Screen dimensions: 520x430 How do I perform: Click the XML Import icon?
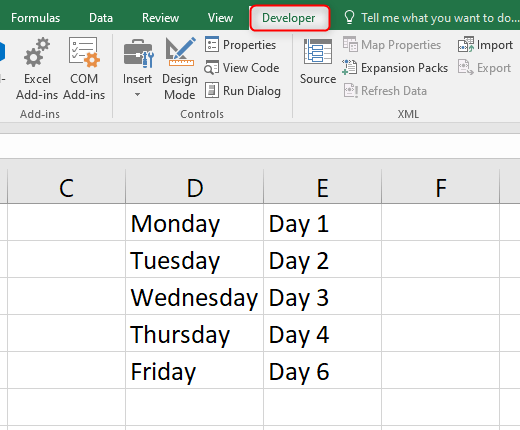466,44
